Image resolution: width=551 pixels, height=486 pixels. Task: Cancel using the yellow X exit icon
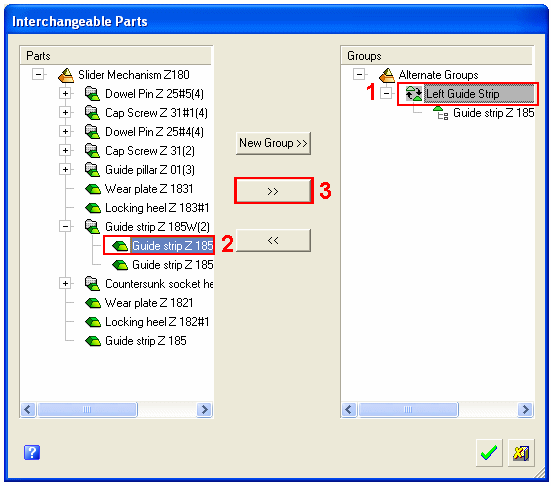point(521,453)
